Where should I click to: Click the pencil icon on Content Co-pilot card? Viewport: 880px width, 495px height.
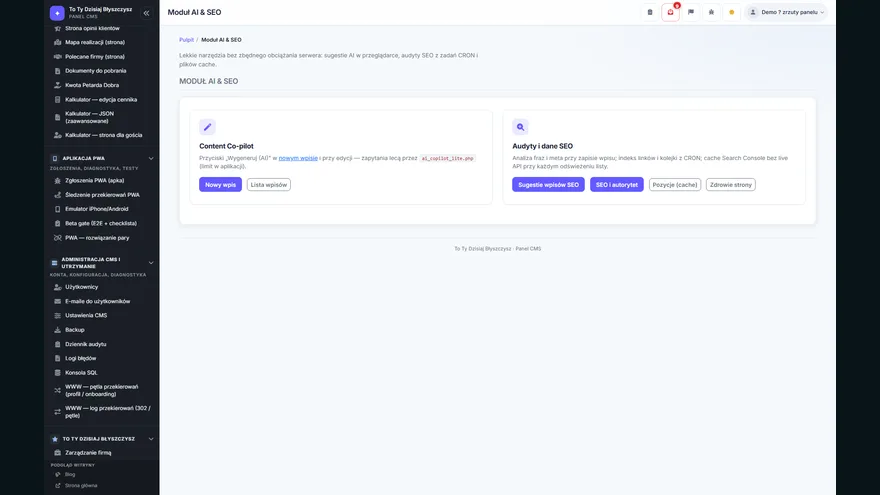tap(207, 127)
